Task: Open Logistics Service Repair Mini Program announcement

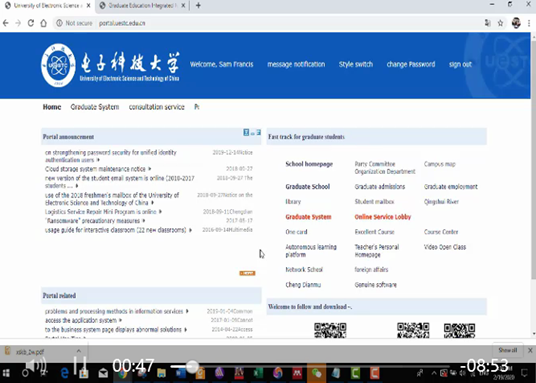Action: [x=101, y=212]
